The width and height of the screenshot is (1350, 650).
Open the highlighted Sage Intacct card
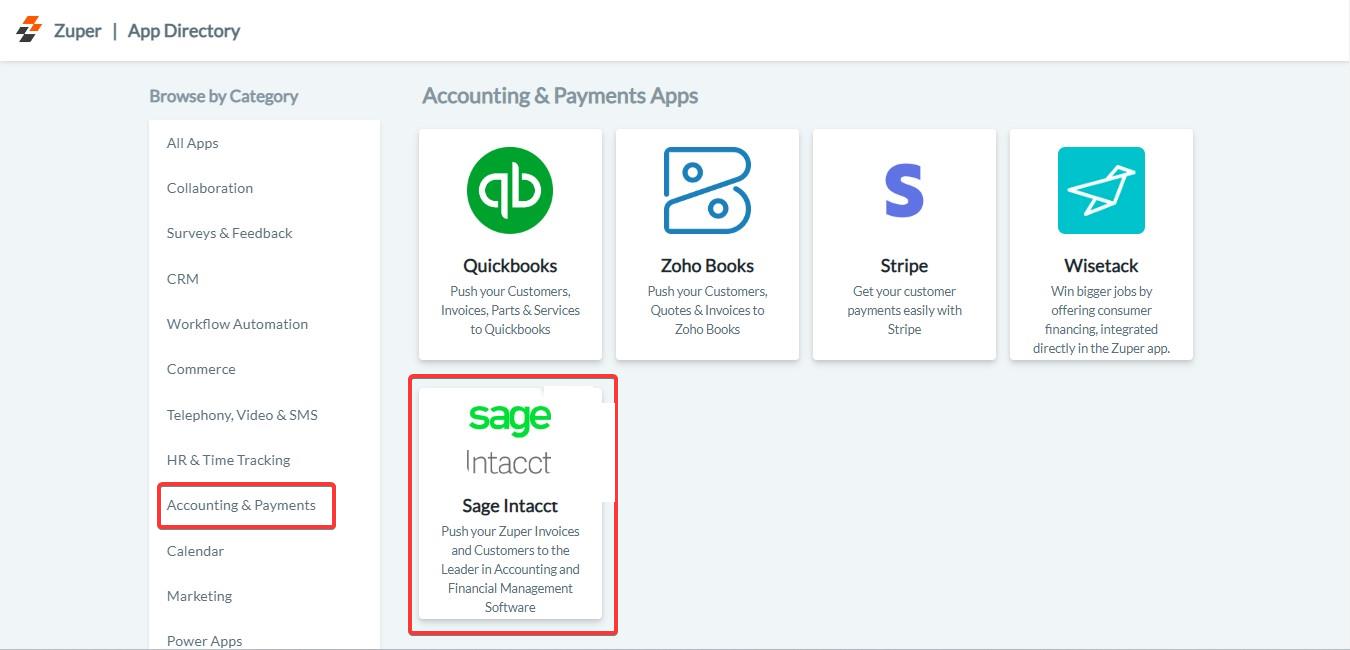510,505
